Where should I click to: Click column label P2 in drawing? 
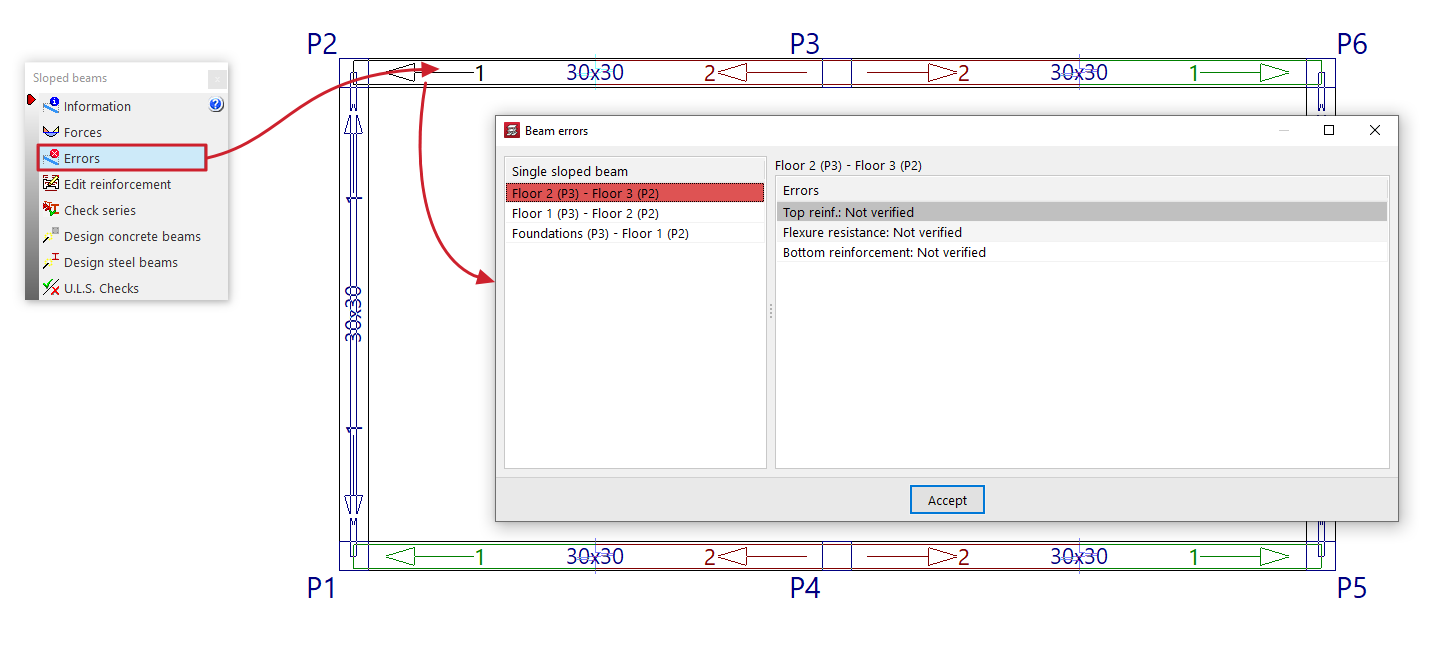pos(322,43)
